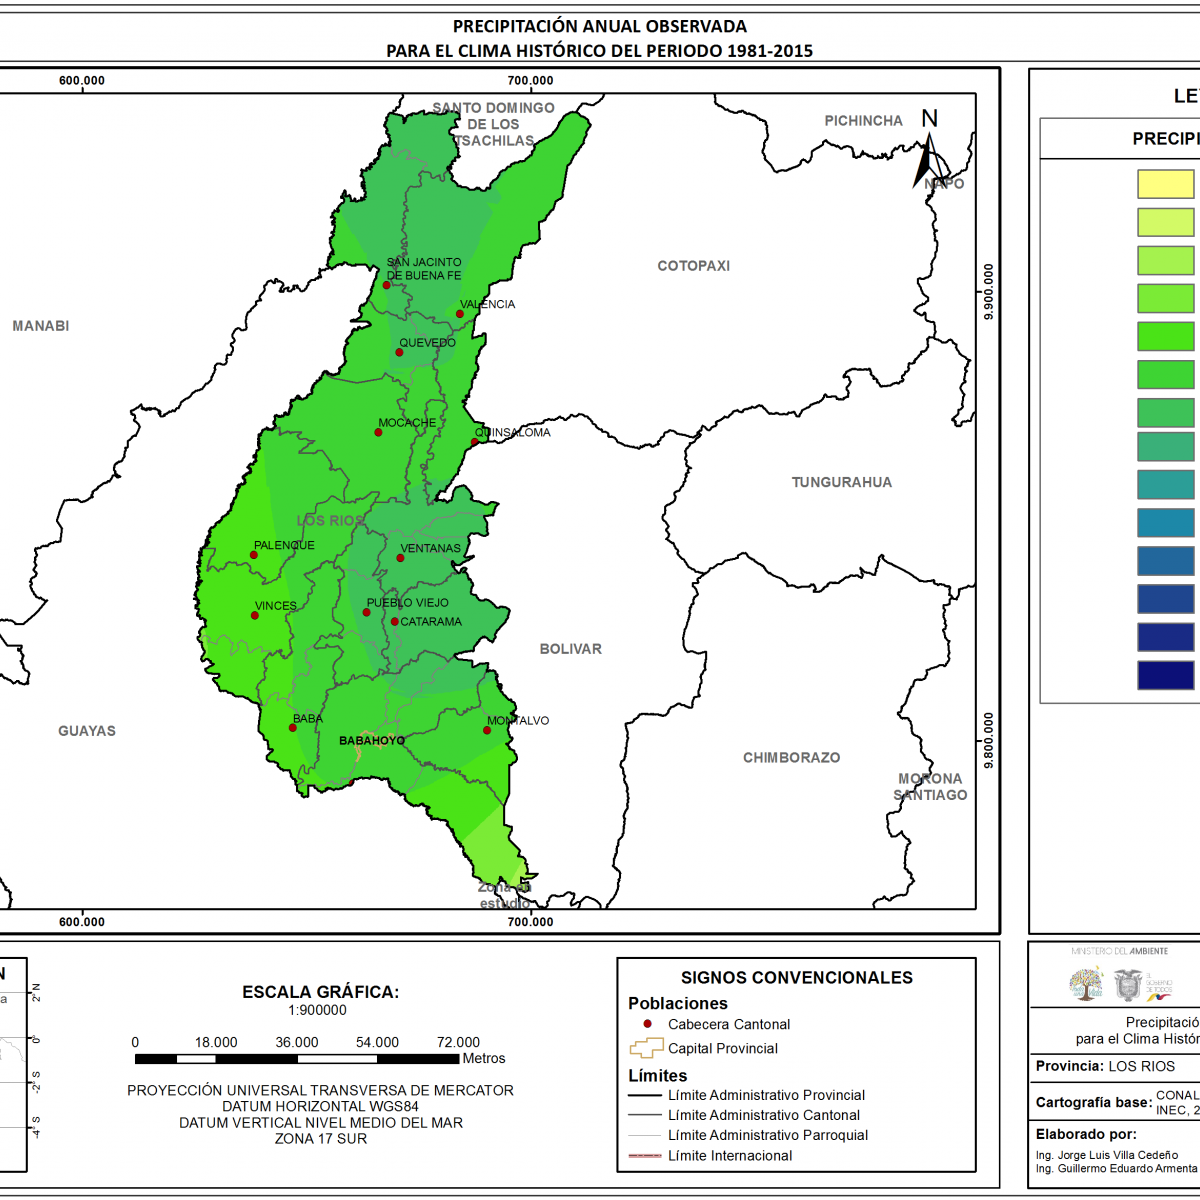Click the 'ESCALA GRÁFICA:' heading
Viewport: 1200px width, 1200px height.
(x=321, y=992)
